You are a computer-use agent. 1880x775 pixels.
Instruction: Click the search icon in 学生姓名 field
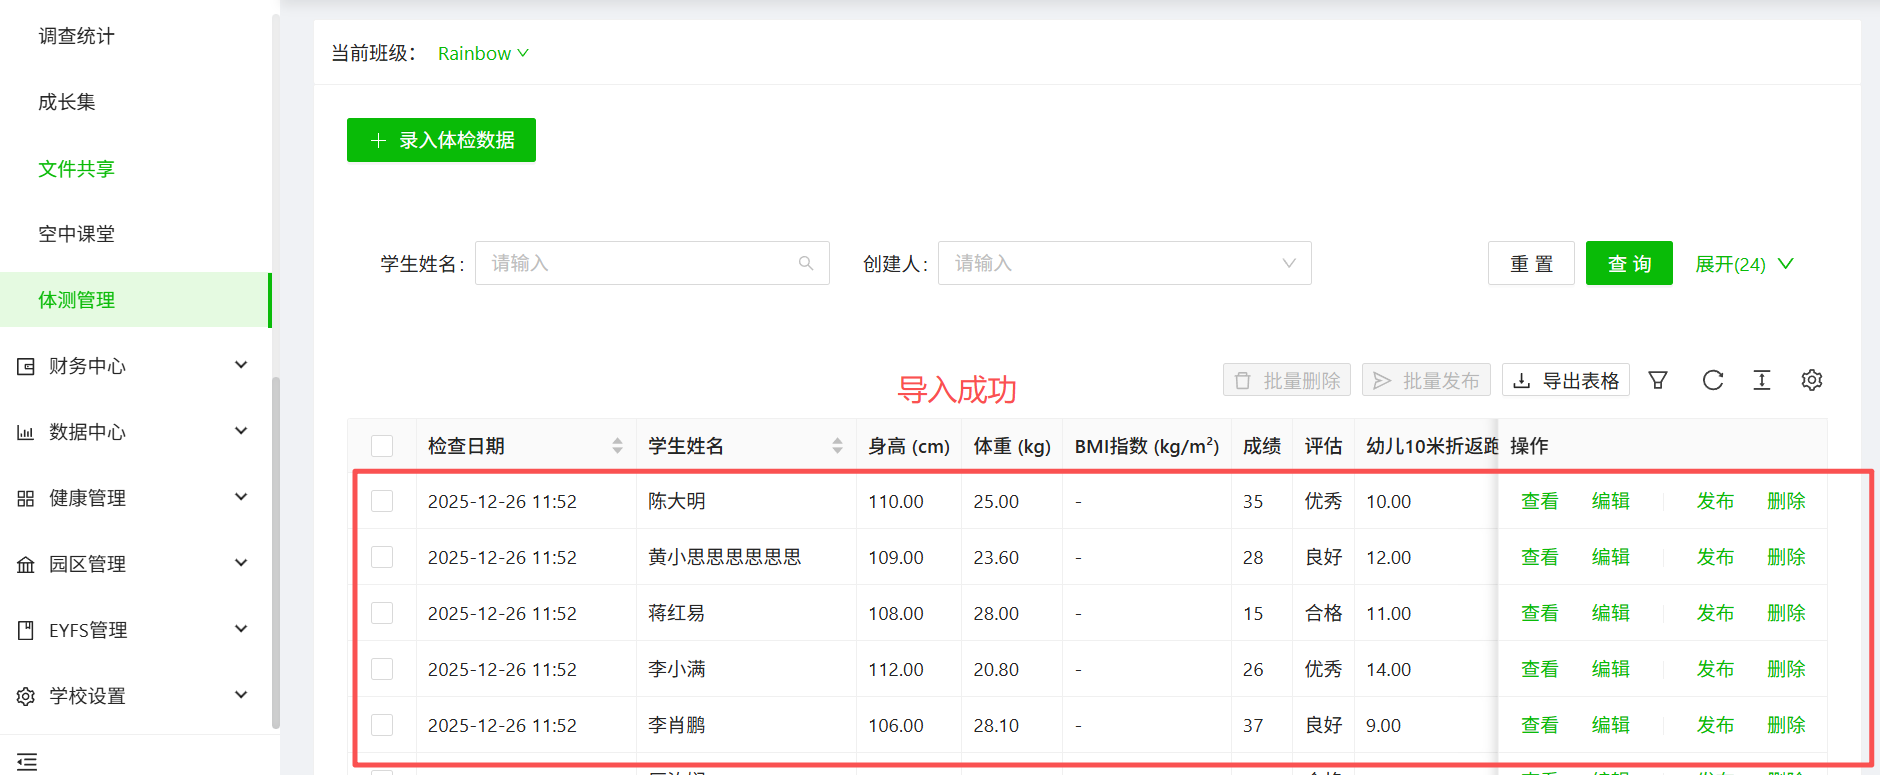click(806, 263)
